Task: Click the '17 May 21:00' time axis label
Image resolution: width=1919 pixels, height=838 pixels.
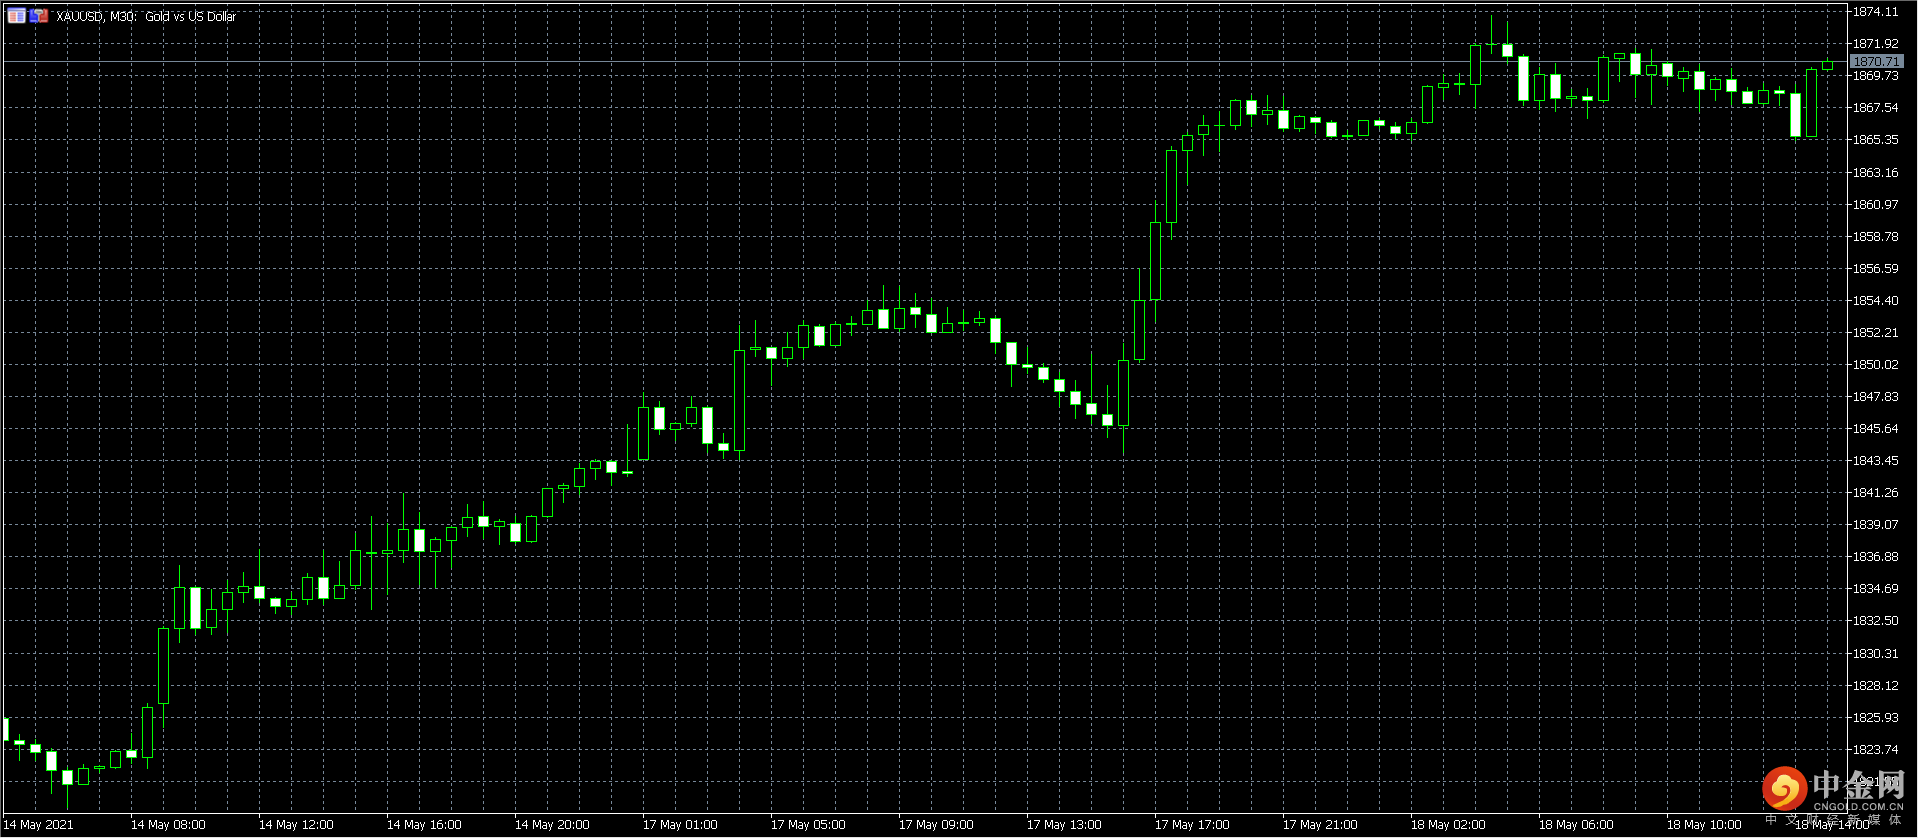Action: point(1320,825)
